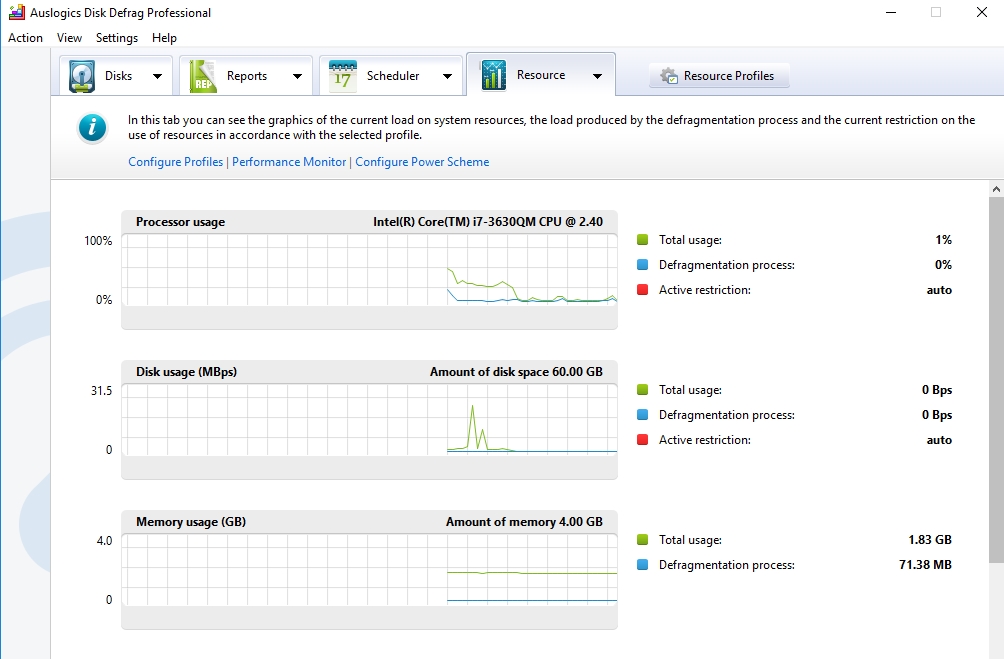1004x659 pixels.
Task: Open the Help menu
Action: point(164,38)
